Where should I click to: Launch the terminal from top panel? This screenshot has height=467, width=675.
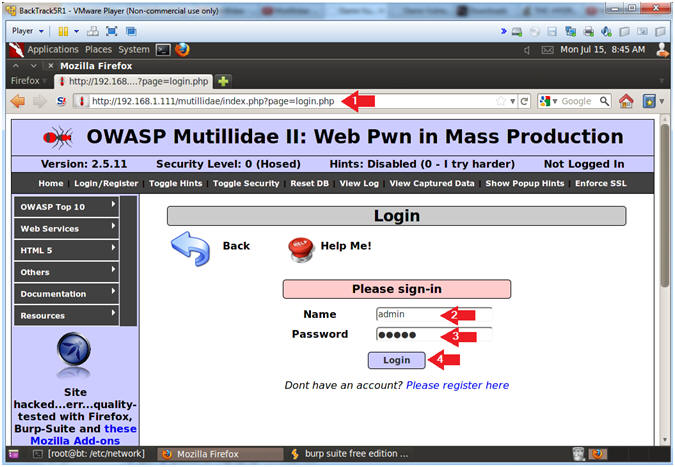(x=163, y=50)
